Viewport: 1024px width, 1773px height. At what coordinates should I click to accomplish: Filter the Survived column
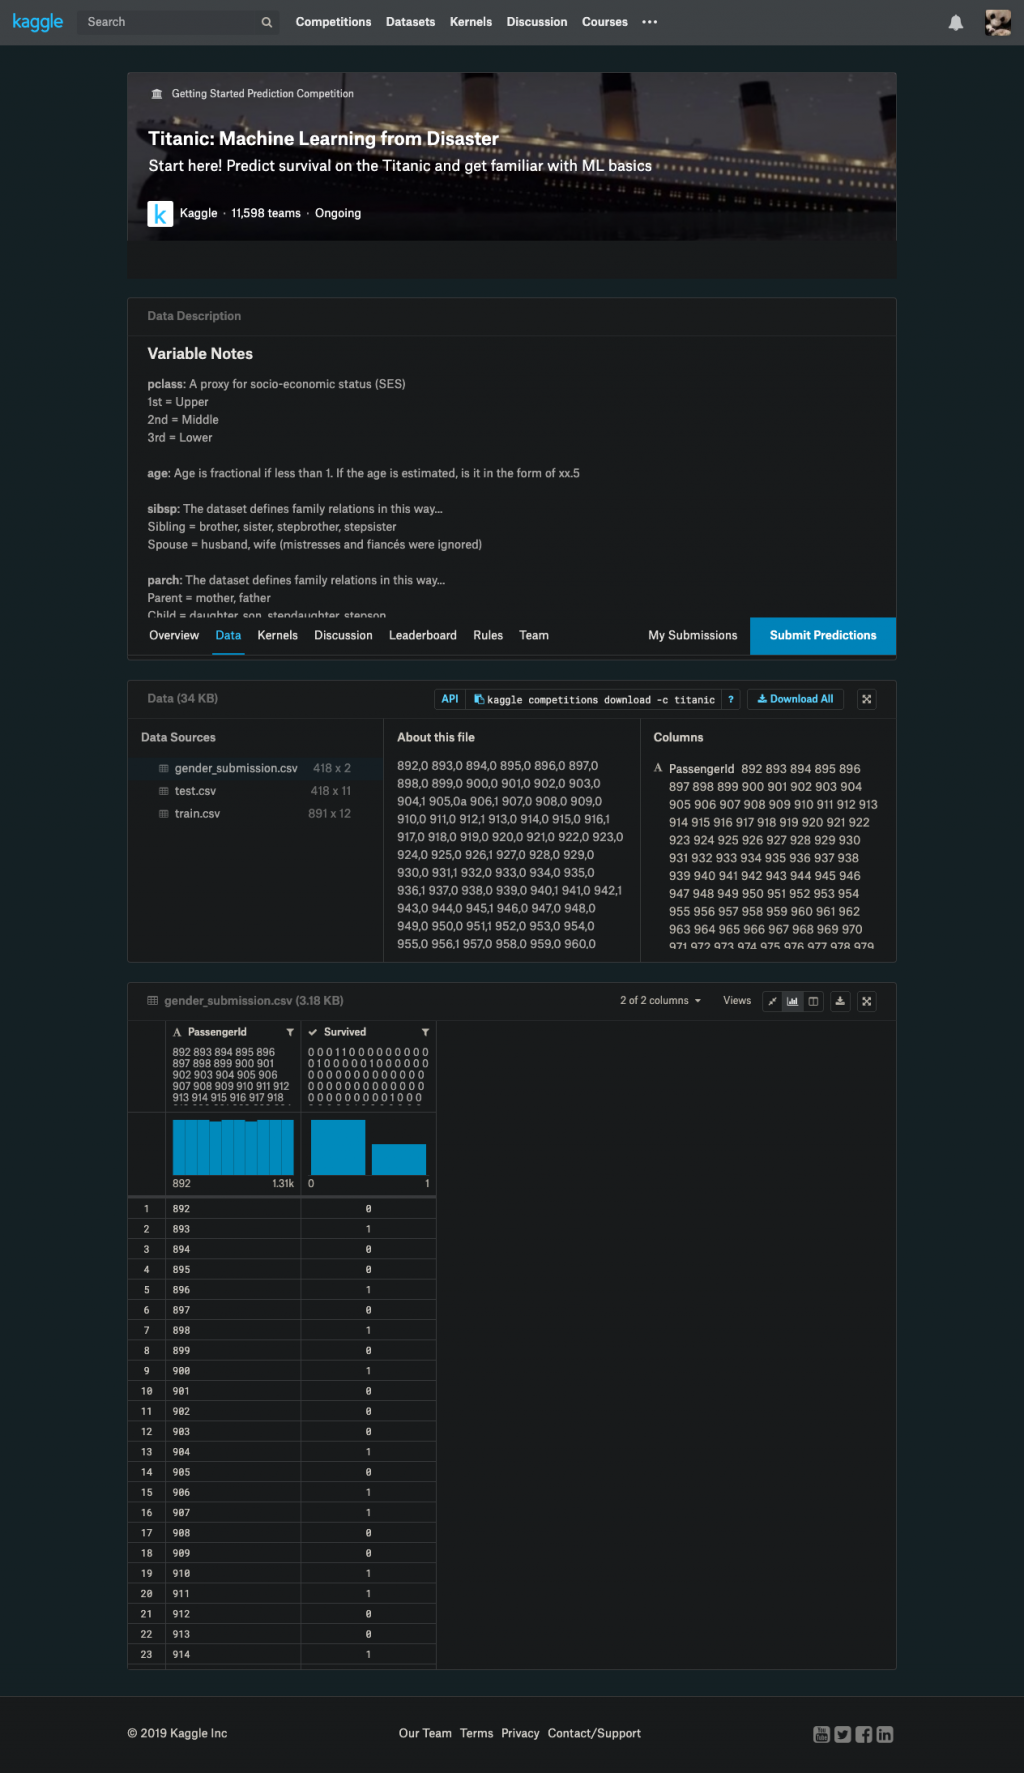coord(425,1032)
